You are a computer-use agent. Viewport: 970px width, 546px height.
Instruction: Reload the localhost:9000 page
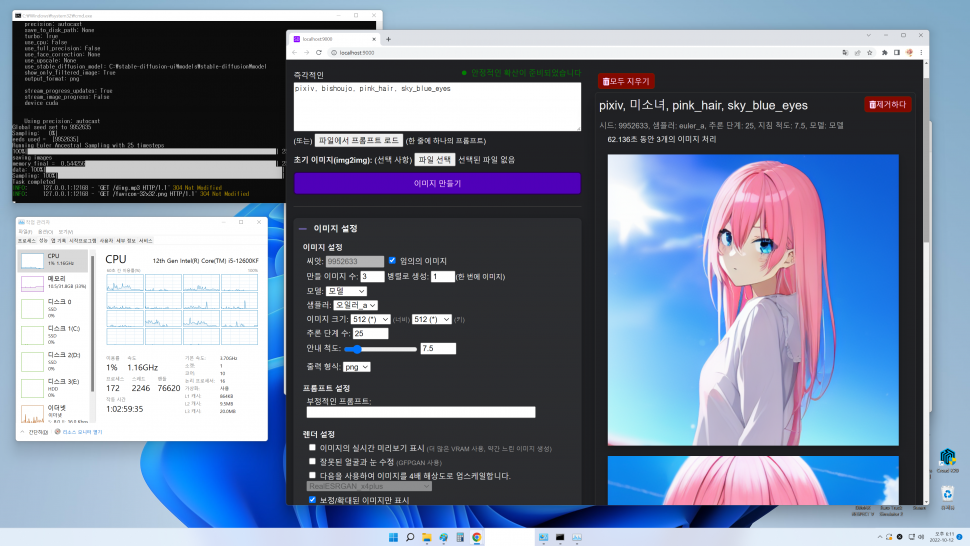coord(319,53)
